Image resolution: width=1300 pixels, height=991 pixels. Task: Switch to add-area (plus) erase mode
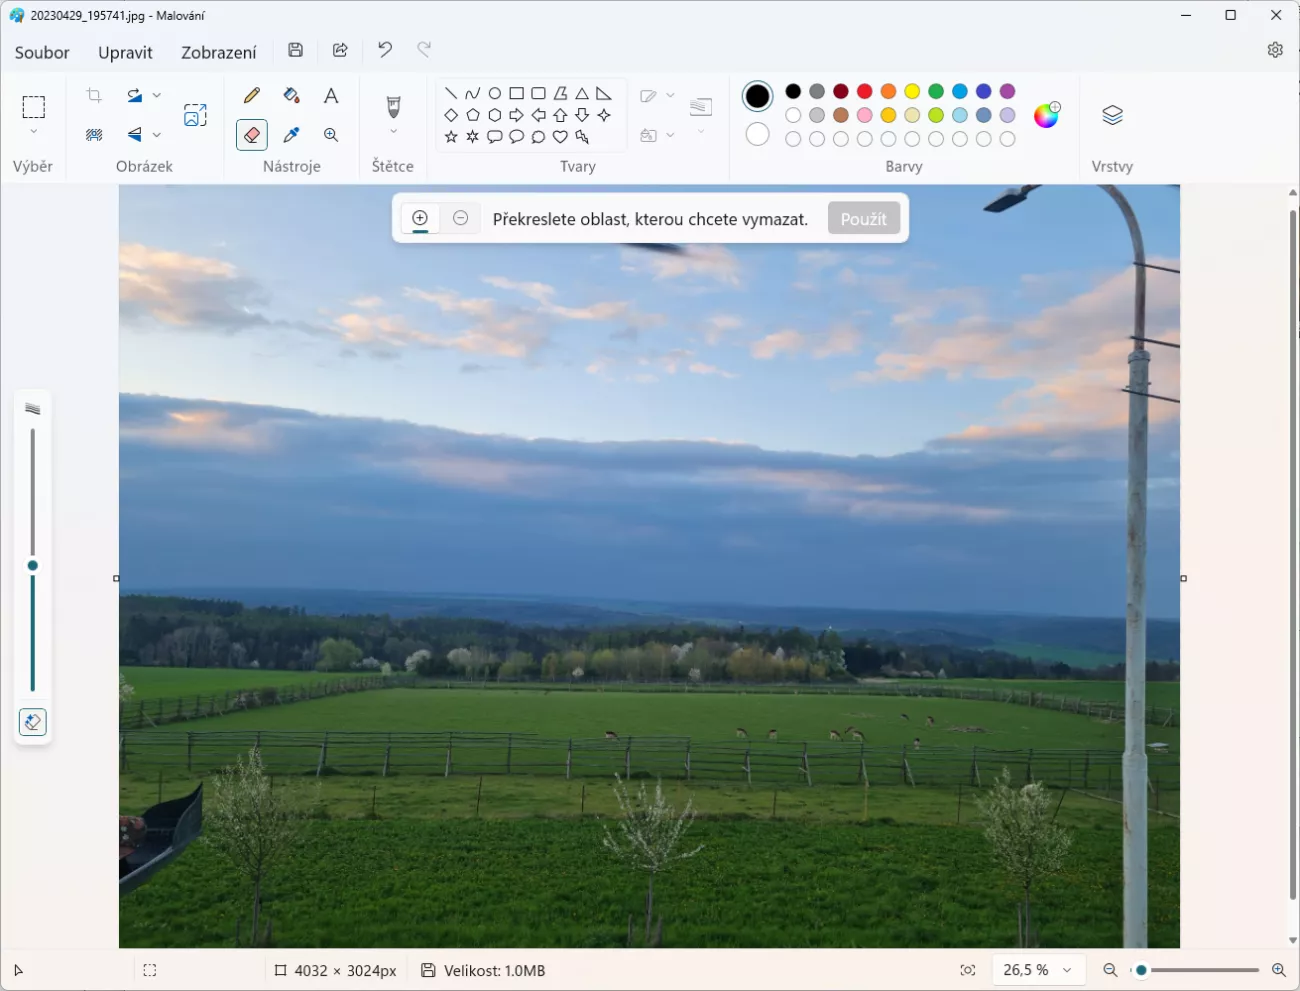(420, 218)
